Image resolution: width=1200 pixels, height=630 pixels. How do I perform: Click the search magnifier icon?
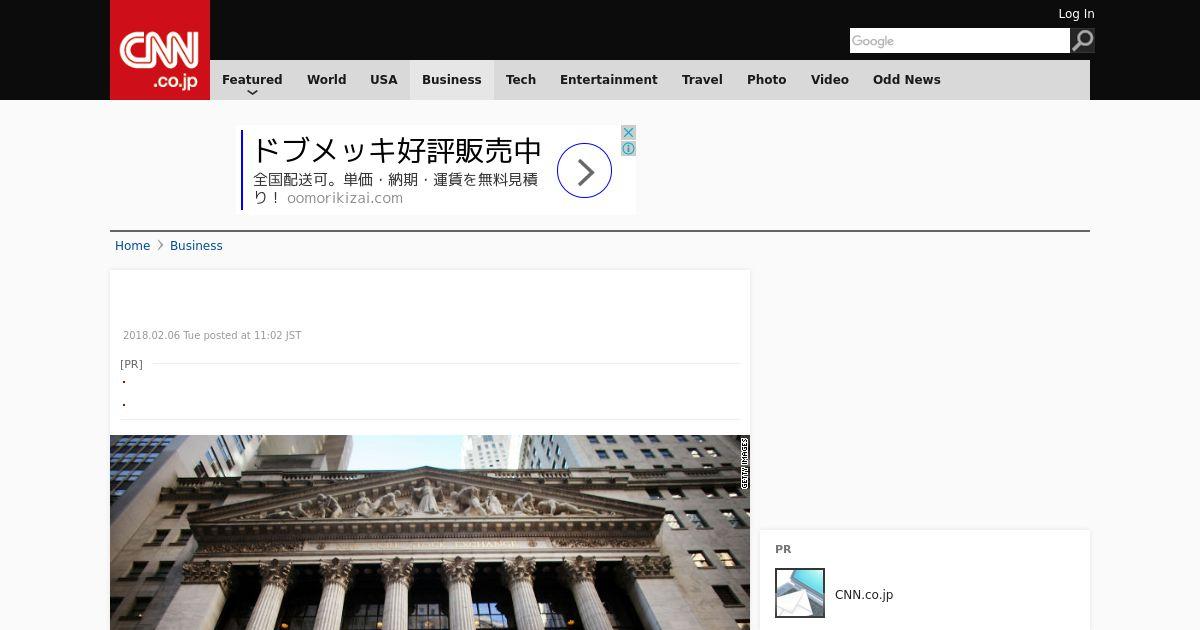[1082, 41]
